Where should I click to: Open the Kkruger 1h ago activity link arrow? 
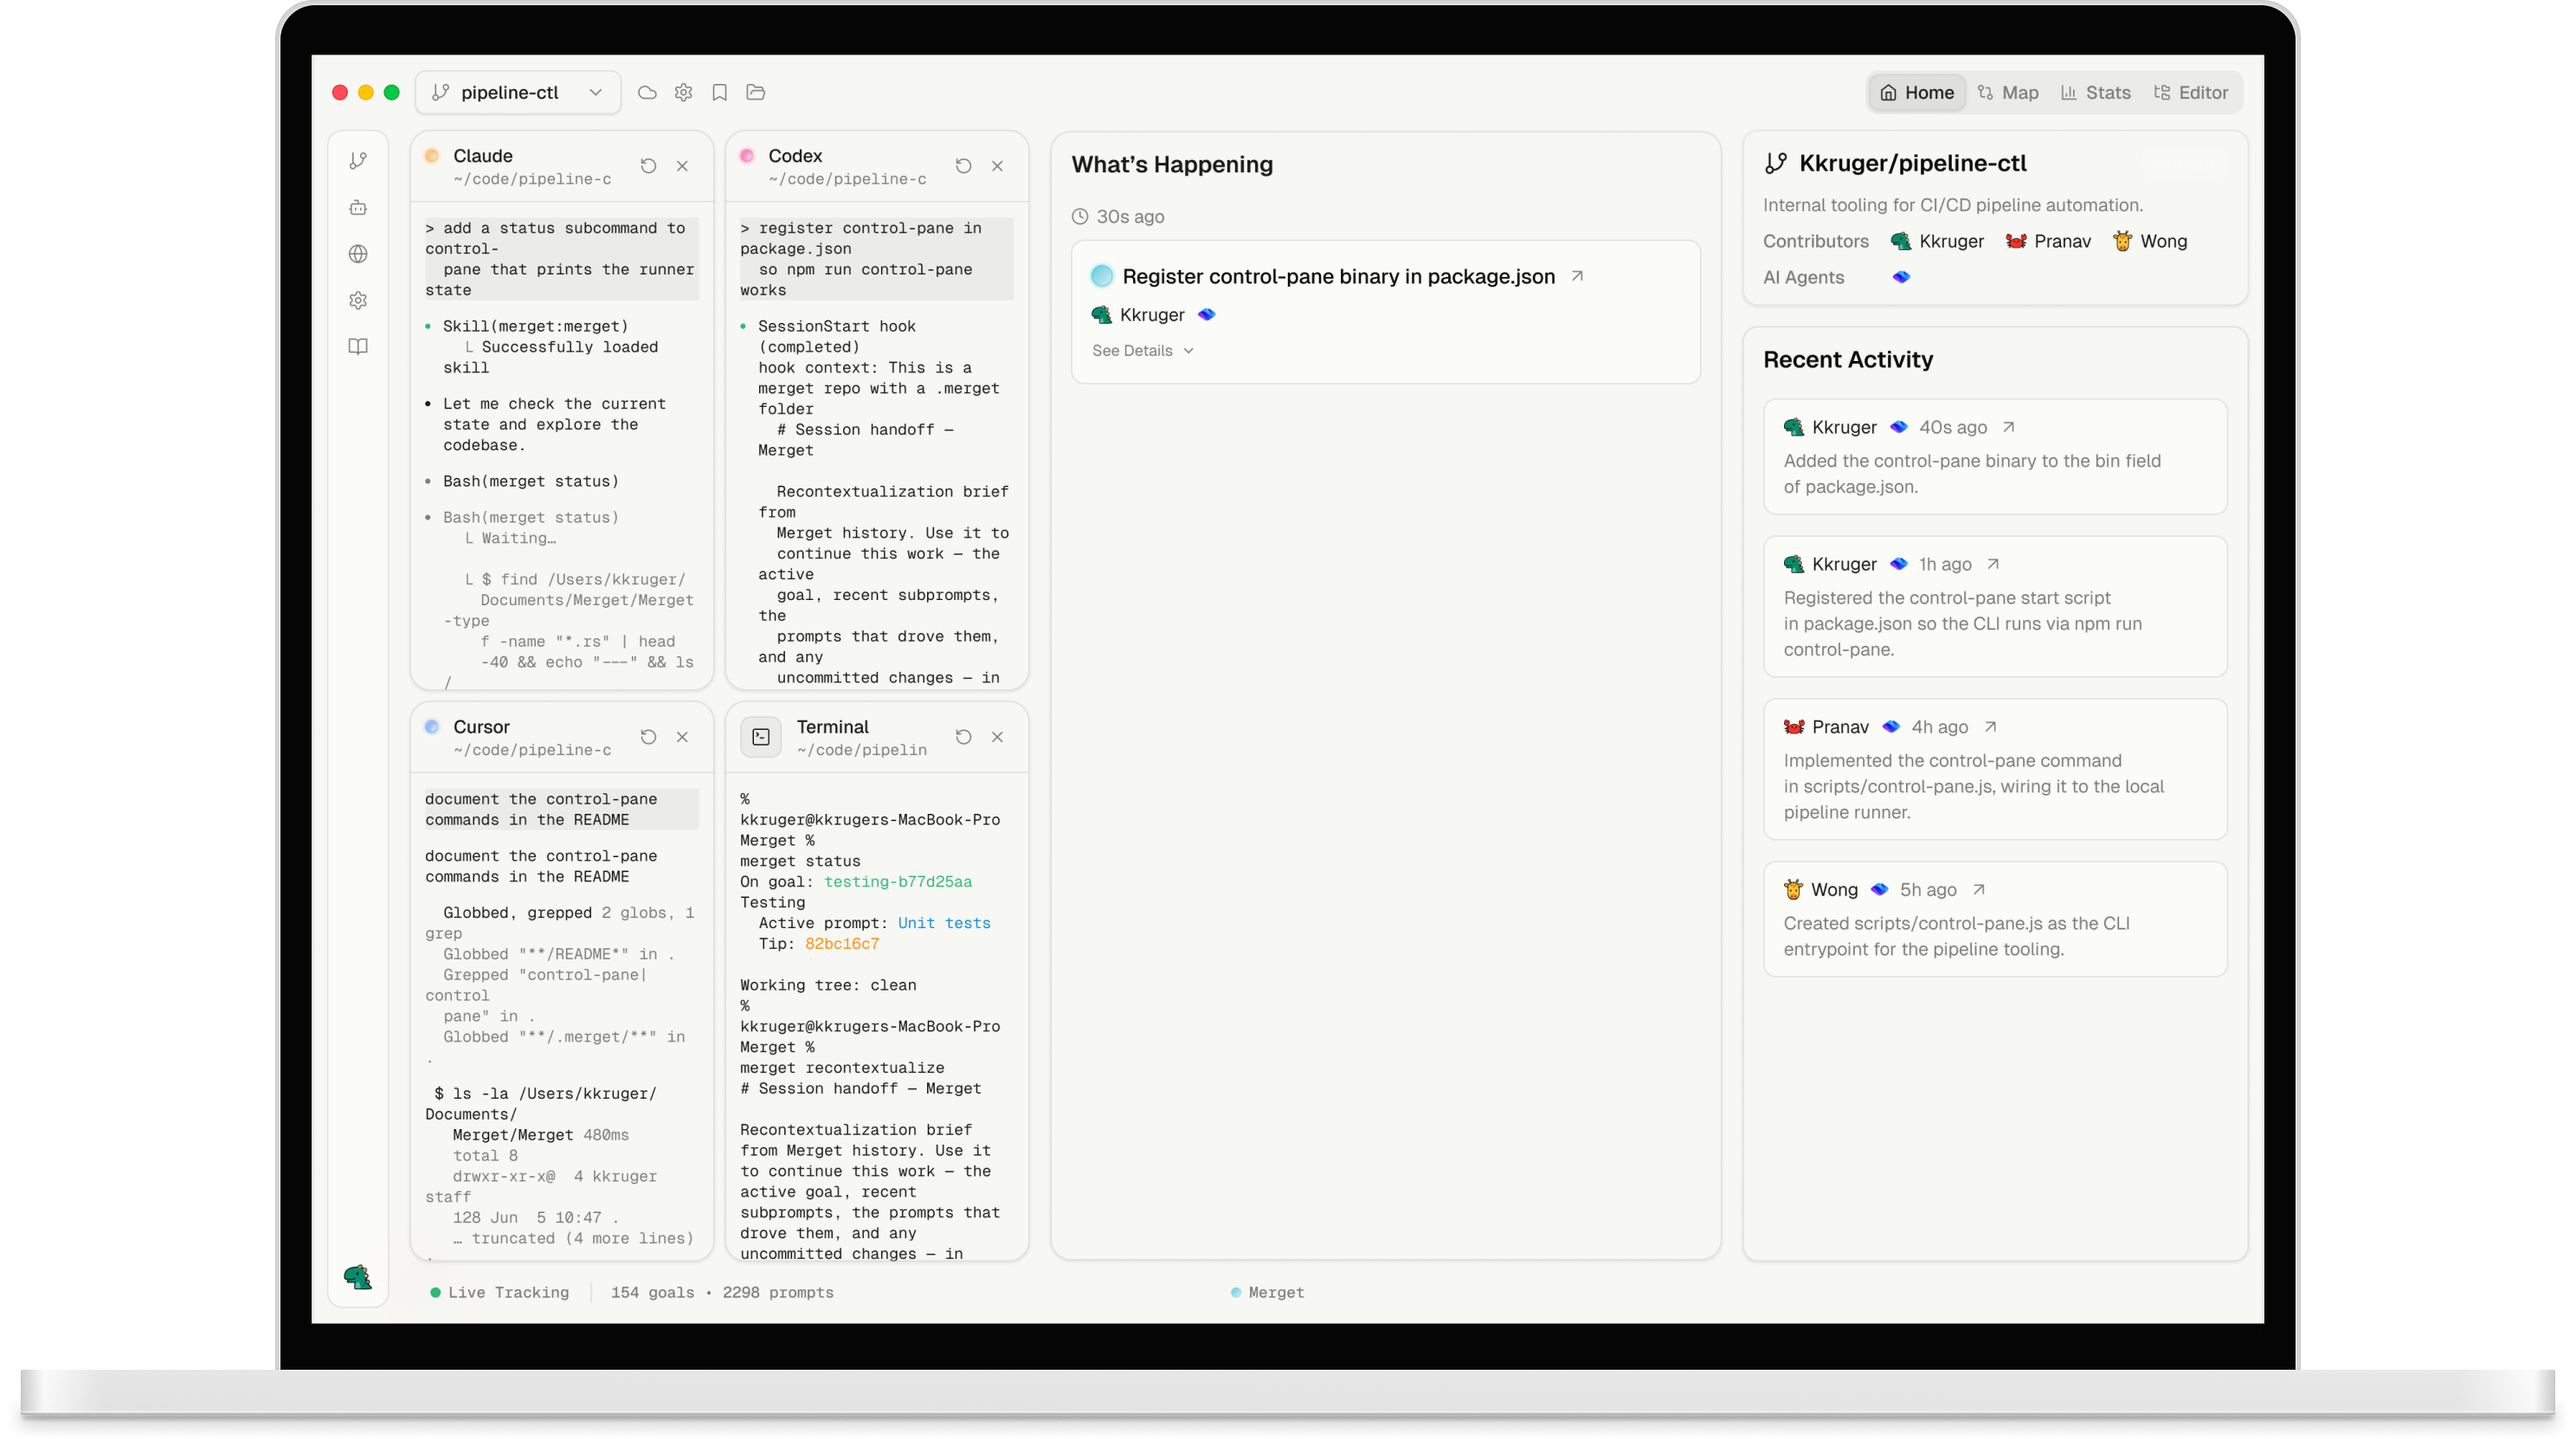(1993, 564)
